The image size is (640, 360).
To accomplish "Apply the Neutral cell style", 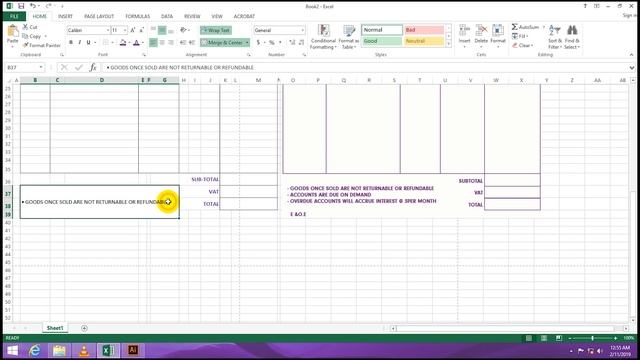I will (x=424, y=41).
